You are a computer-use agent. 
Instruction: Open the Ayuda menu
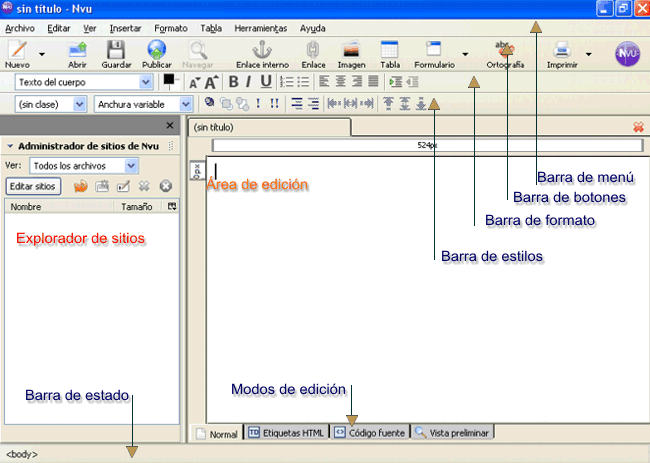coord(313,28)
